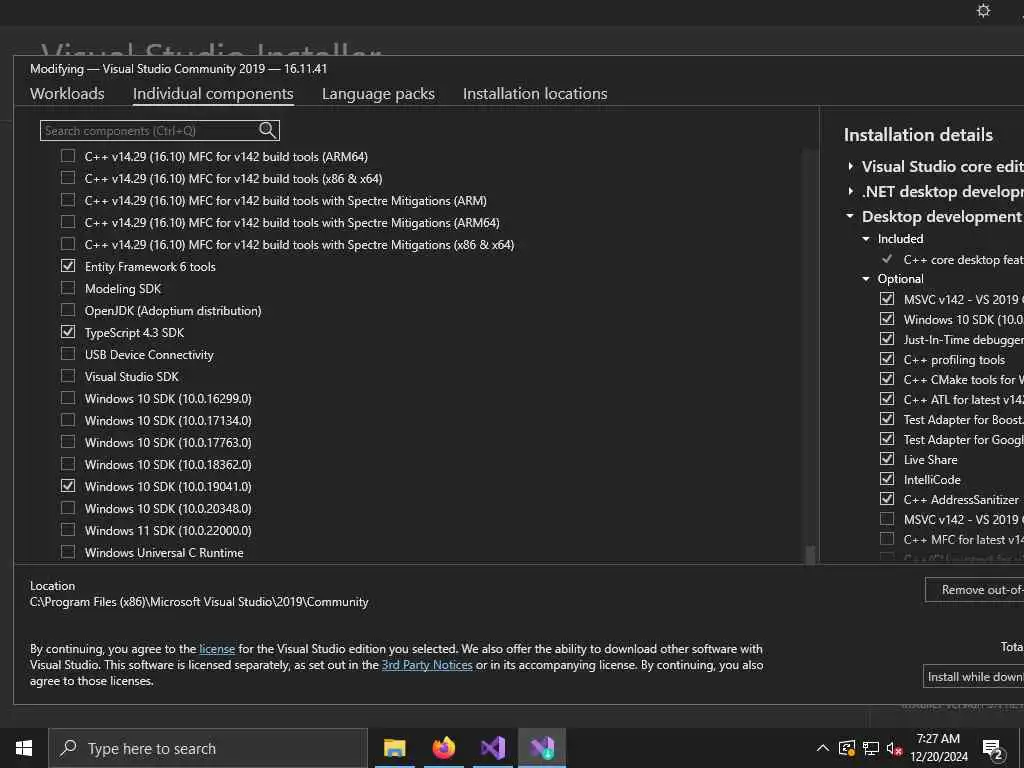Uncheck C++ AddressSanitizer option

(x=887, y=499)
